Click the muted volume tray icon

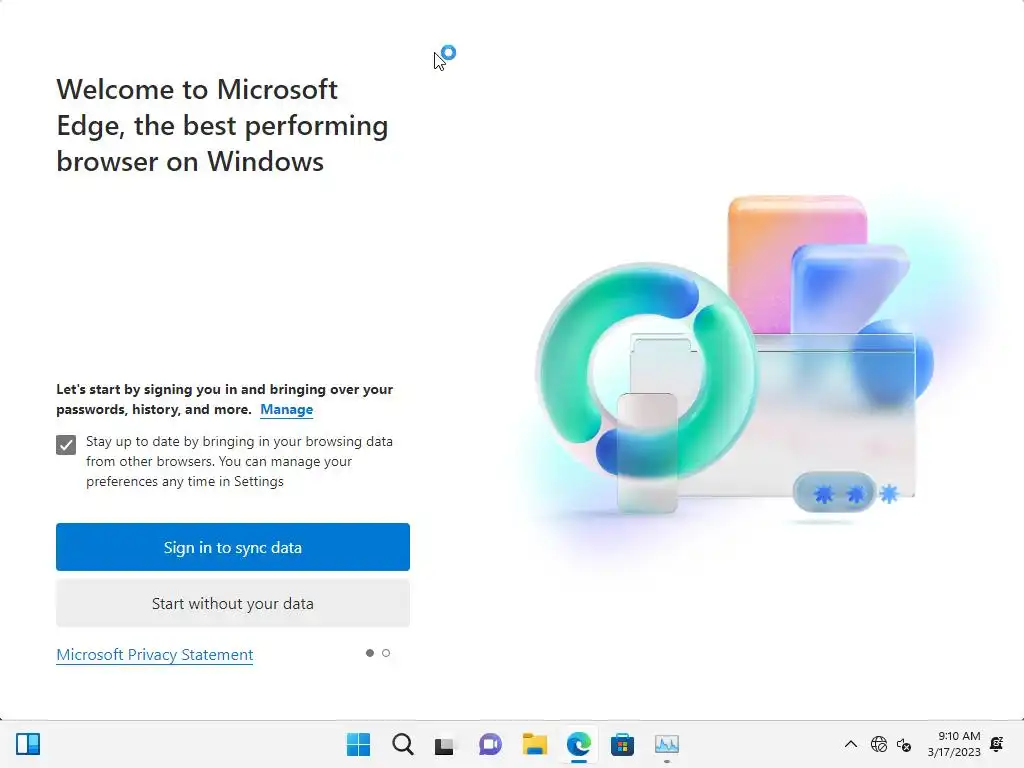coord(904,744)
